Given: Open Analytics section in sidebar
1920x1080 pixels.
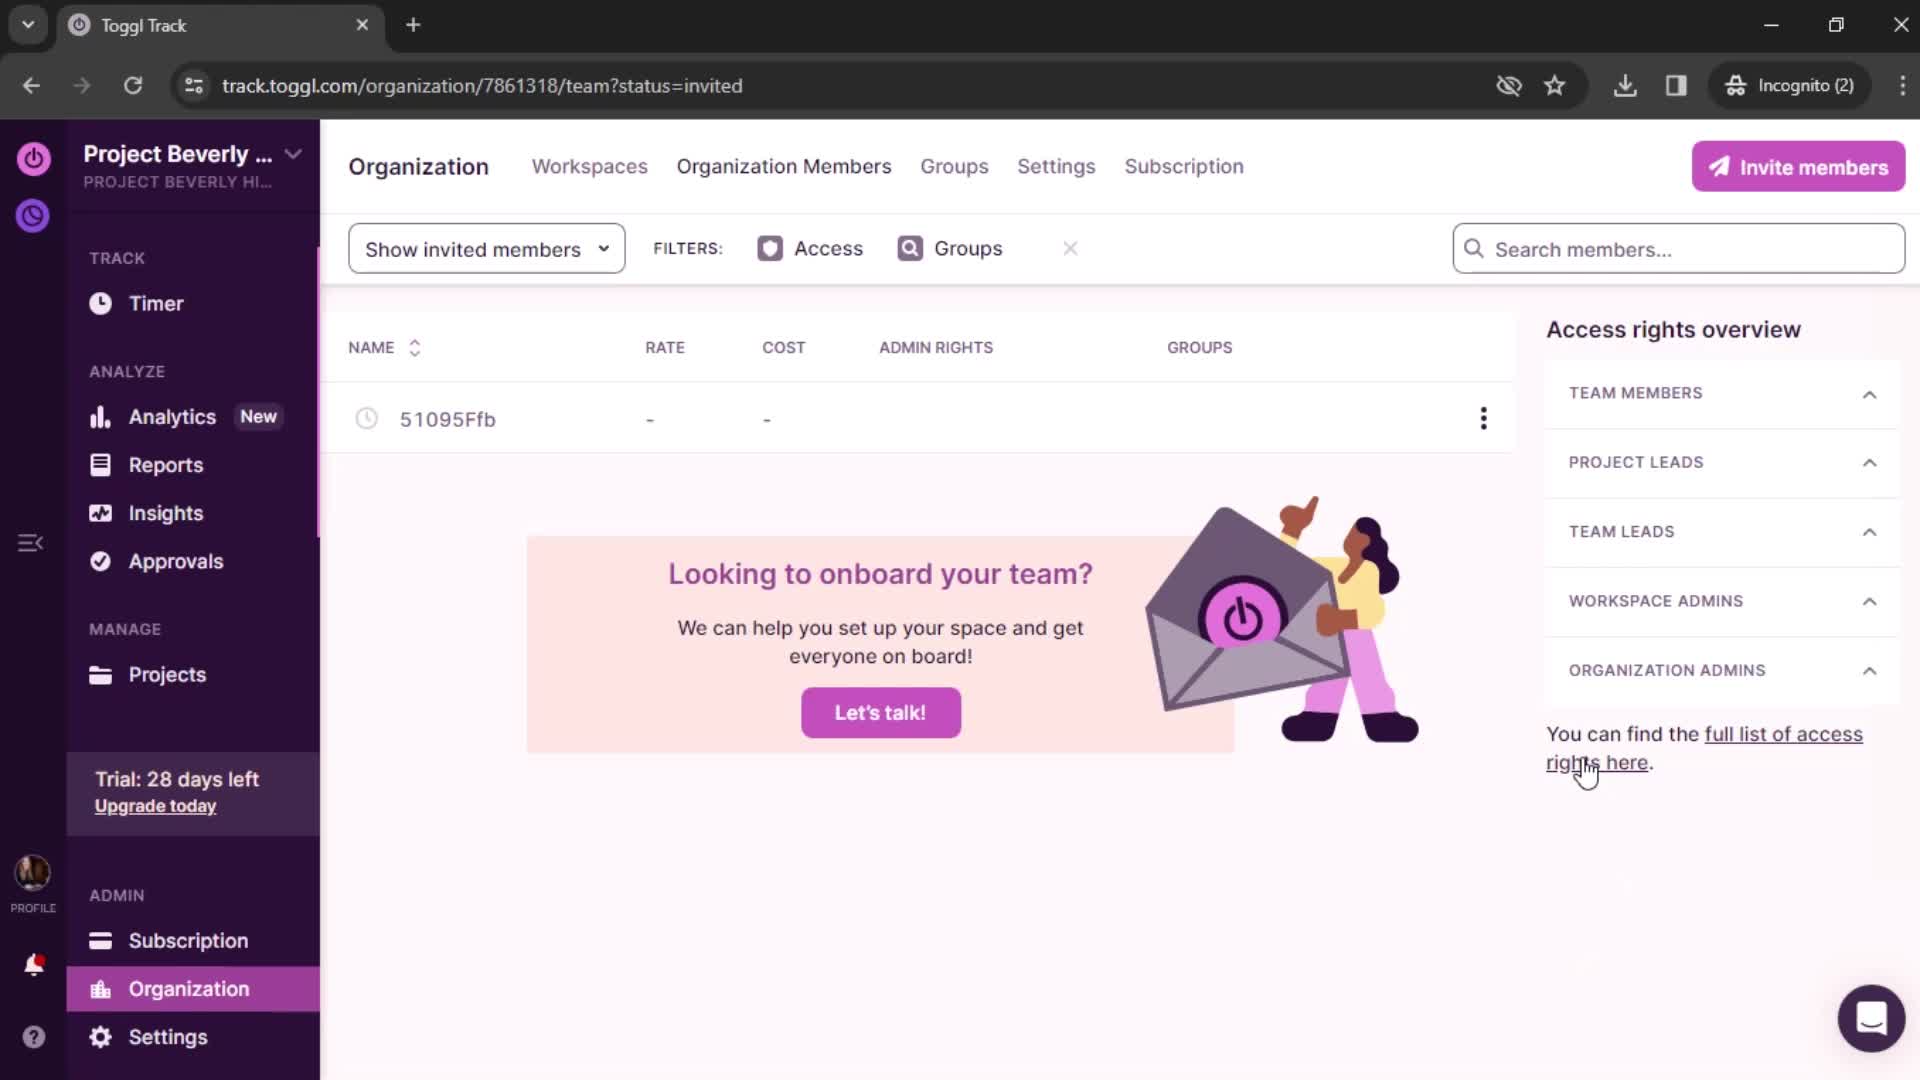Looking at the screenshot, I should pos(173,415).
